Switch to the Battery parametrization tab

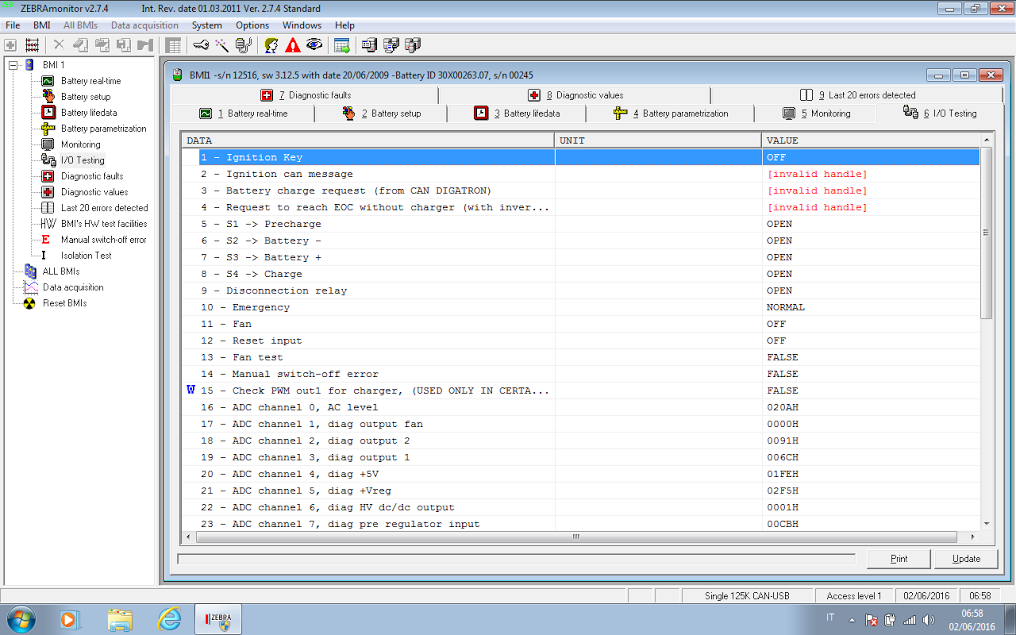[x=675, y=114]
